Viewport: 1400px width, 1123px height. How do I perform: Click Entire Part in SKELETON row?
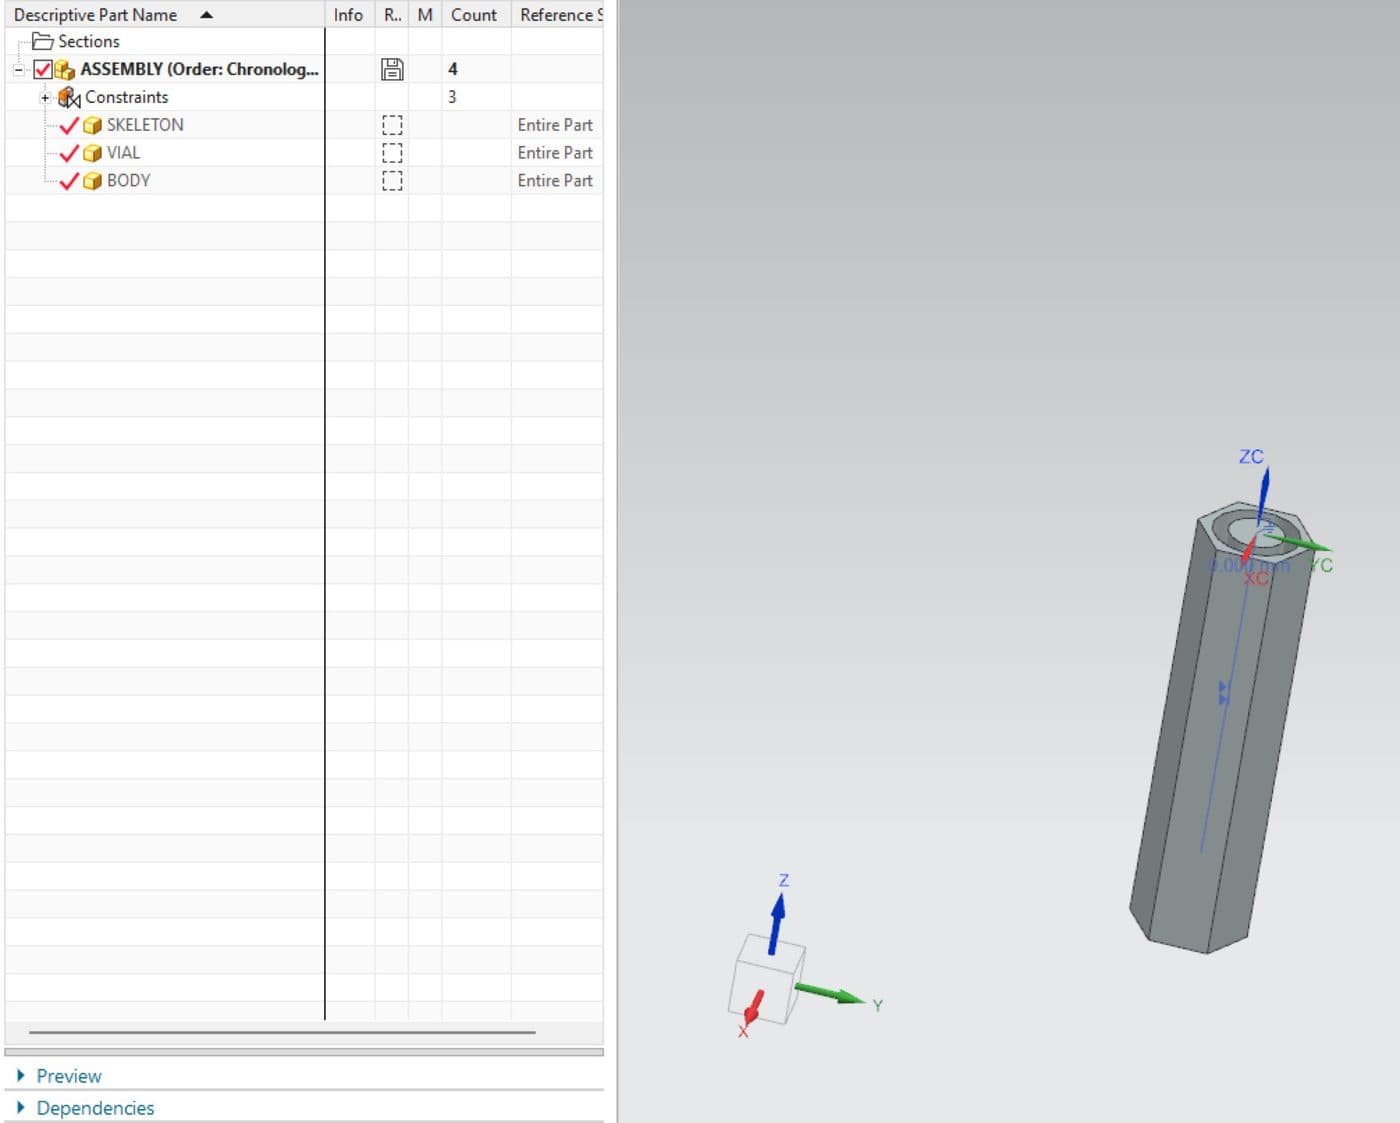point(555,125)
